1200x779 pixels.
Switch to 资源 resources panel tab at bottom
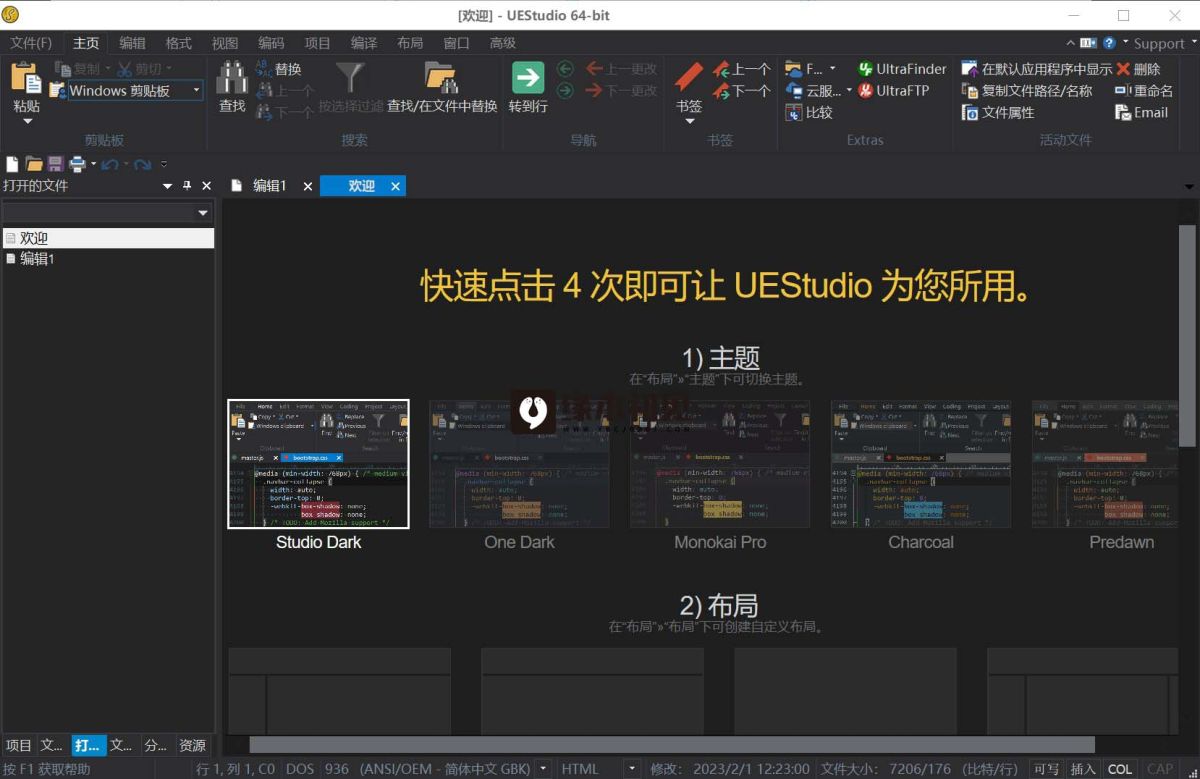point(192,745)
